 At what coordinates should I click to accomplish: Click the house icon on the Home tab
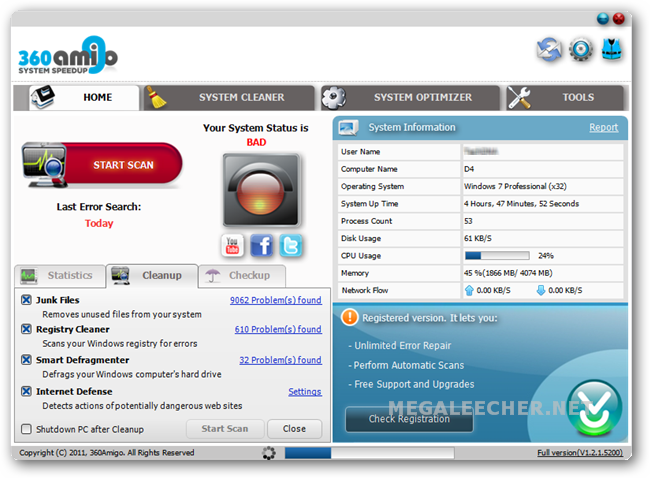tap(42, 97)
